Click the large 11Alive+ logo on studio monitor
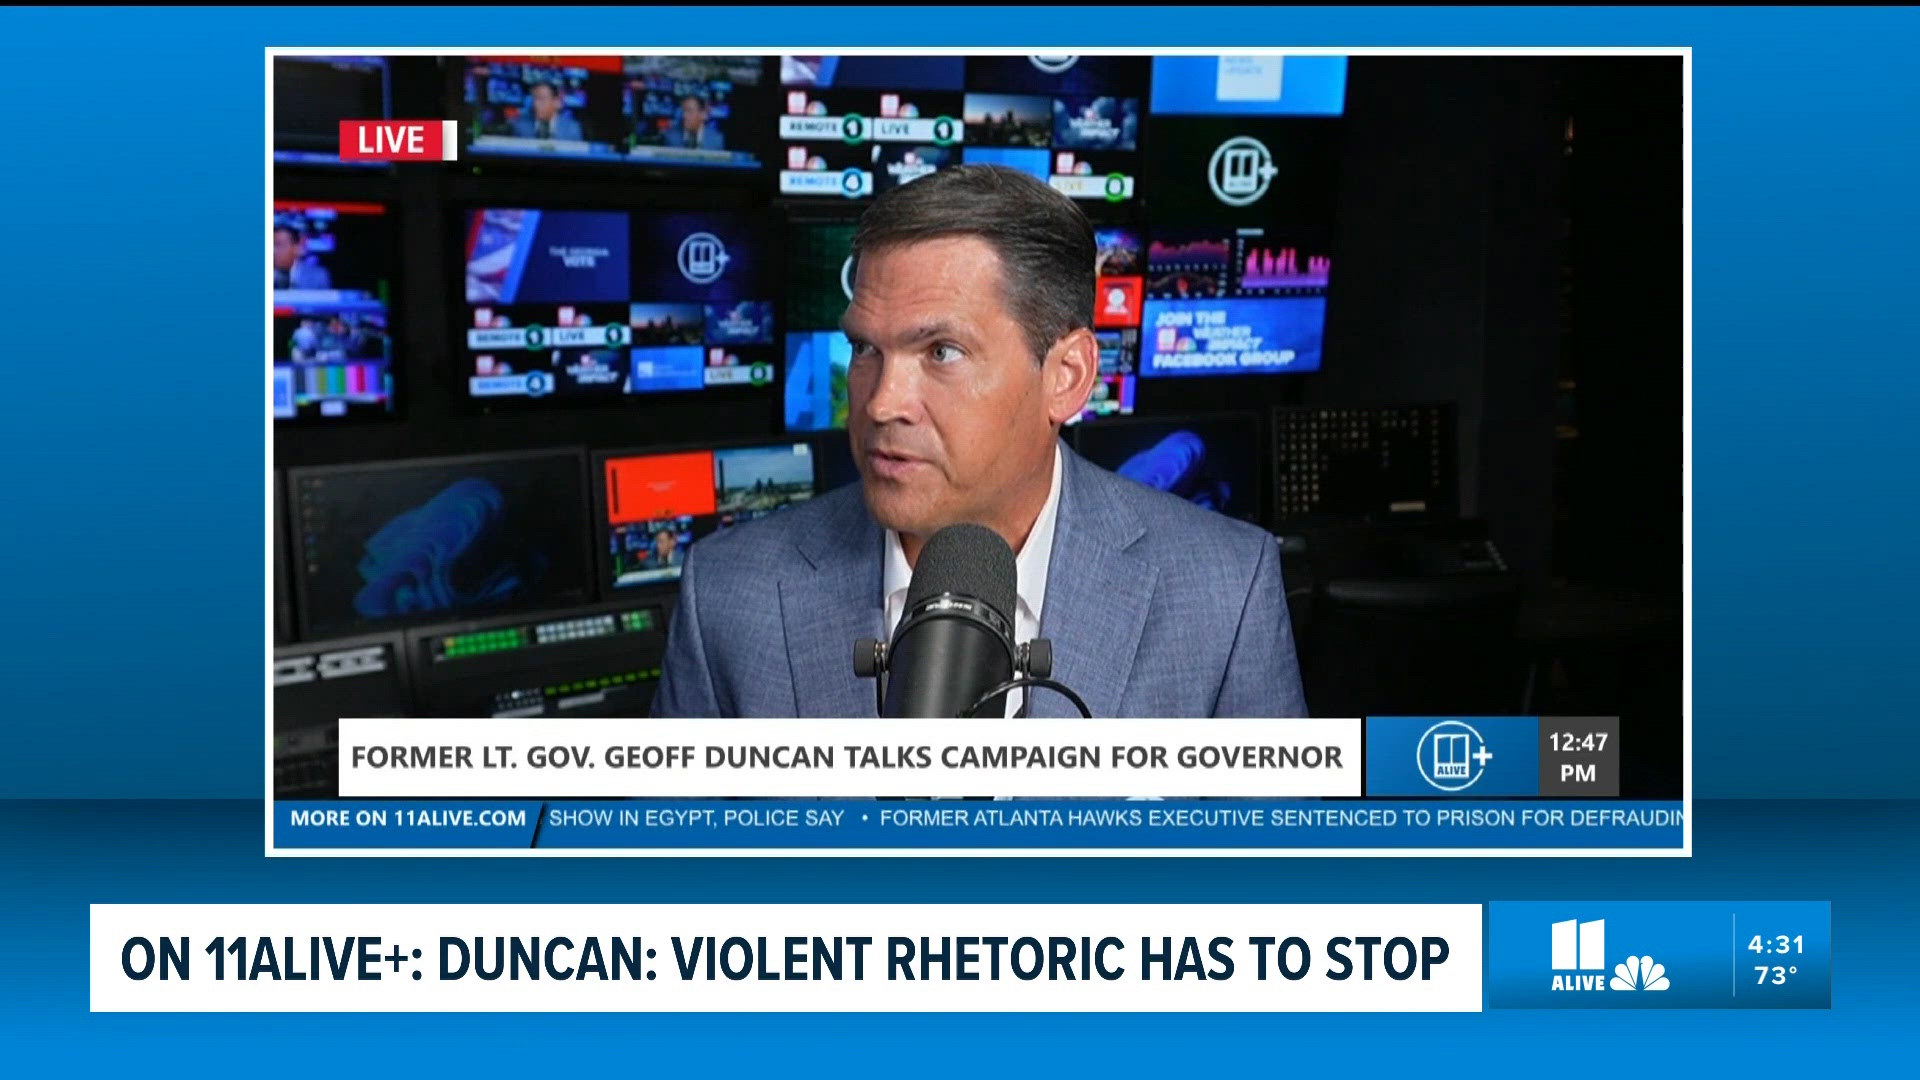 point(1241,171)
